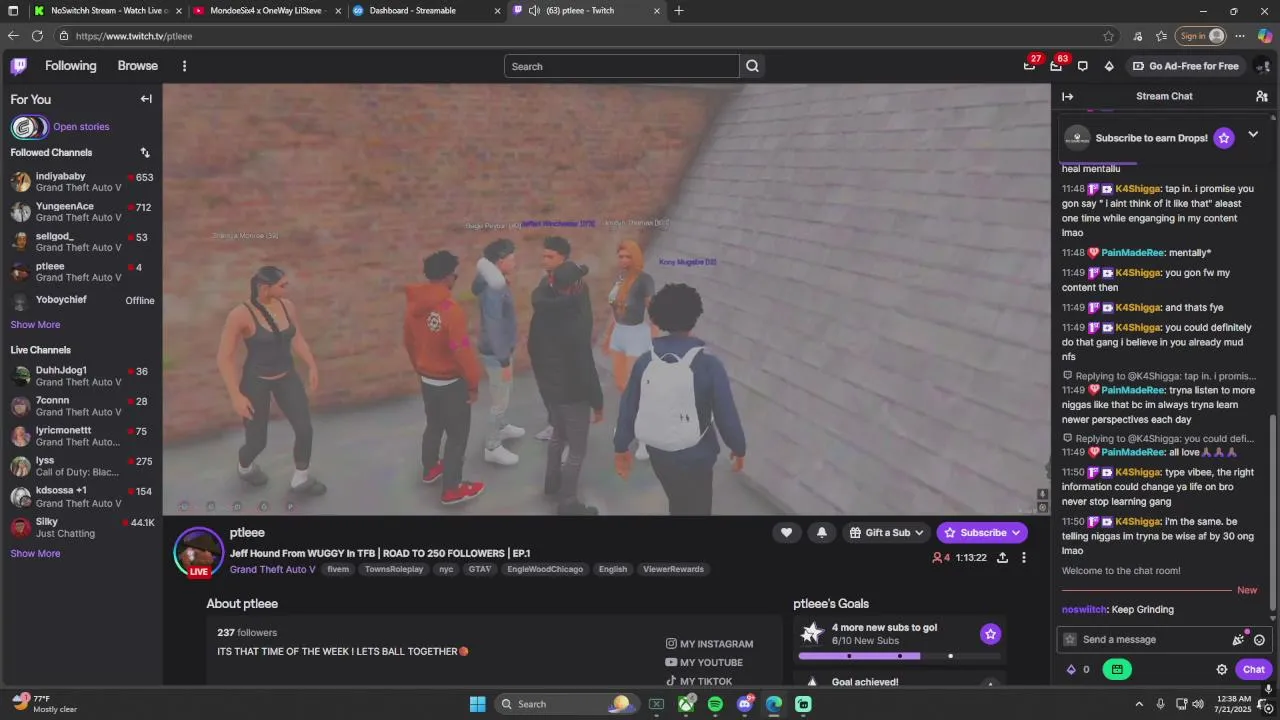Bookmark page with star icon in address bar
Screen dimensions: 1280x720
pyautogui.click(x=1108, y=36)
